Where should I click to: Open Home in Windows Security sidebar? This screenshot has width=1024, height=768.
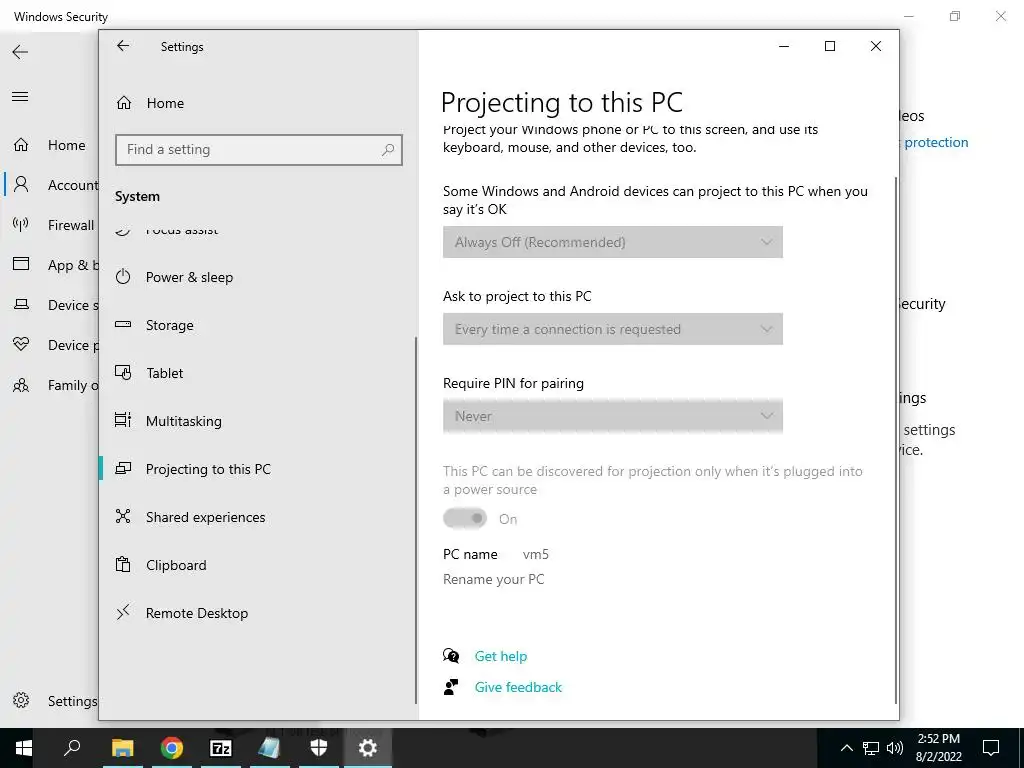click(x=50, y=145)
